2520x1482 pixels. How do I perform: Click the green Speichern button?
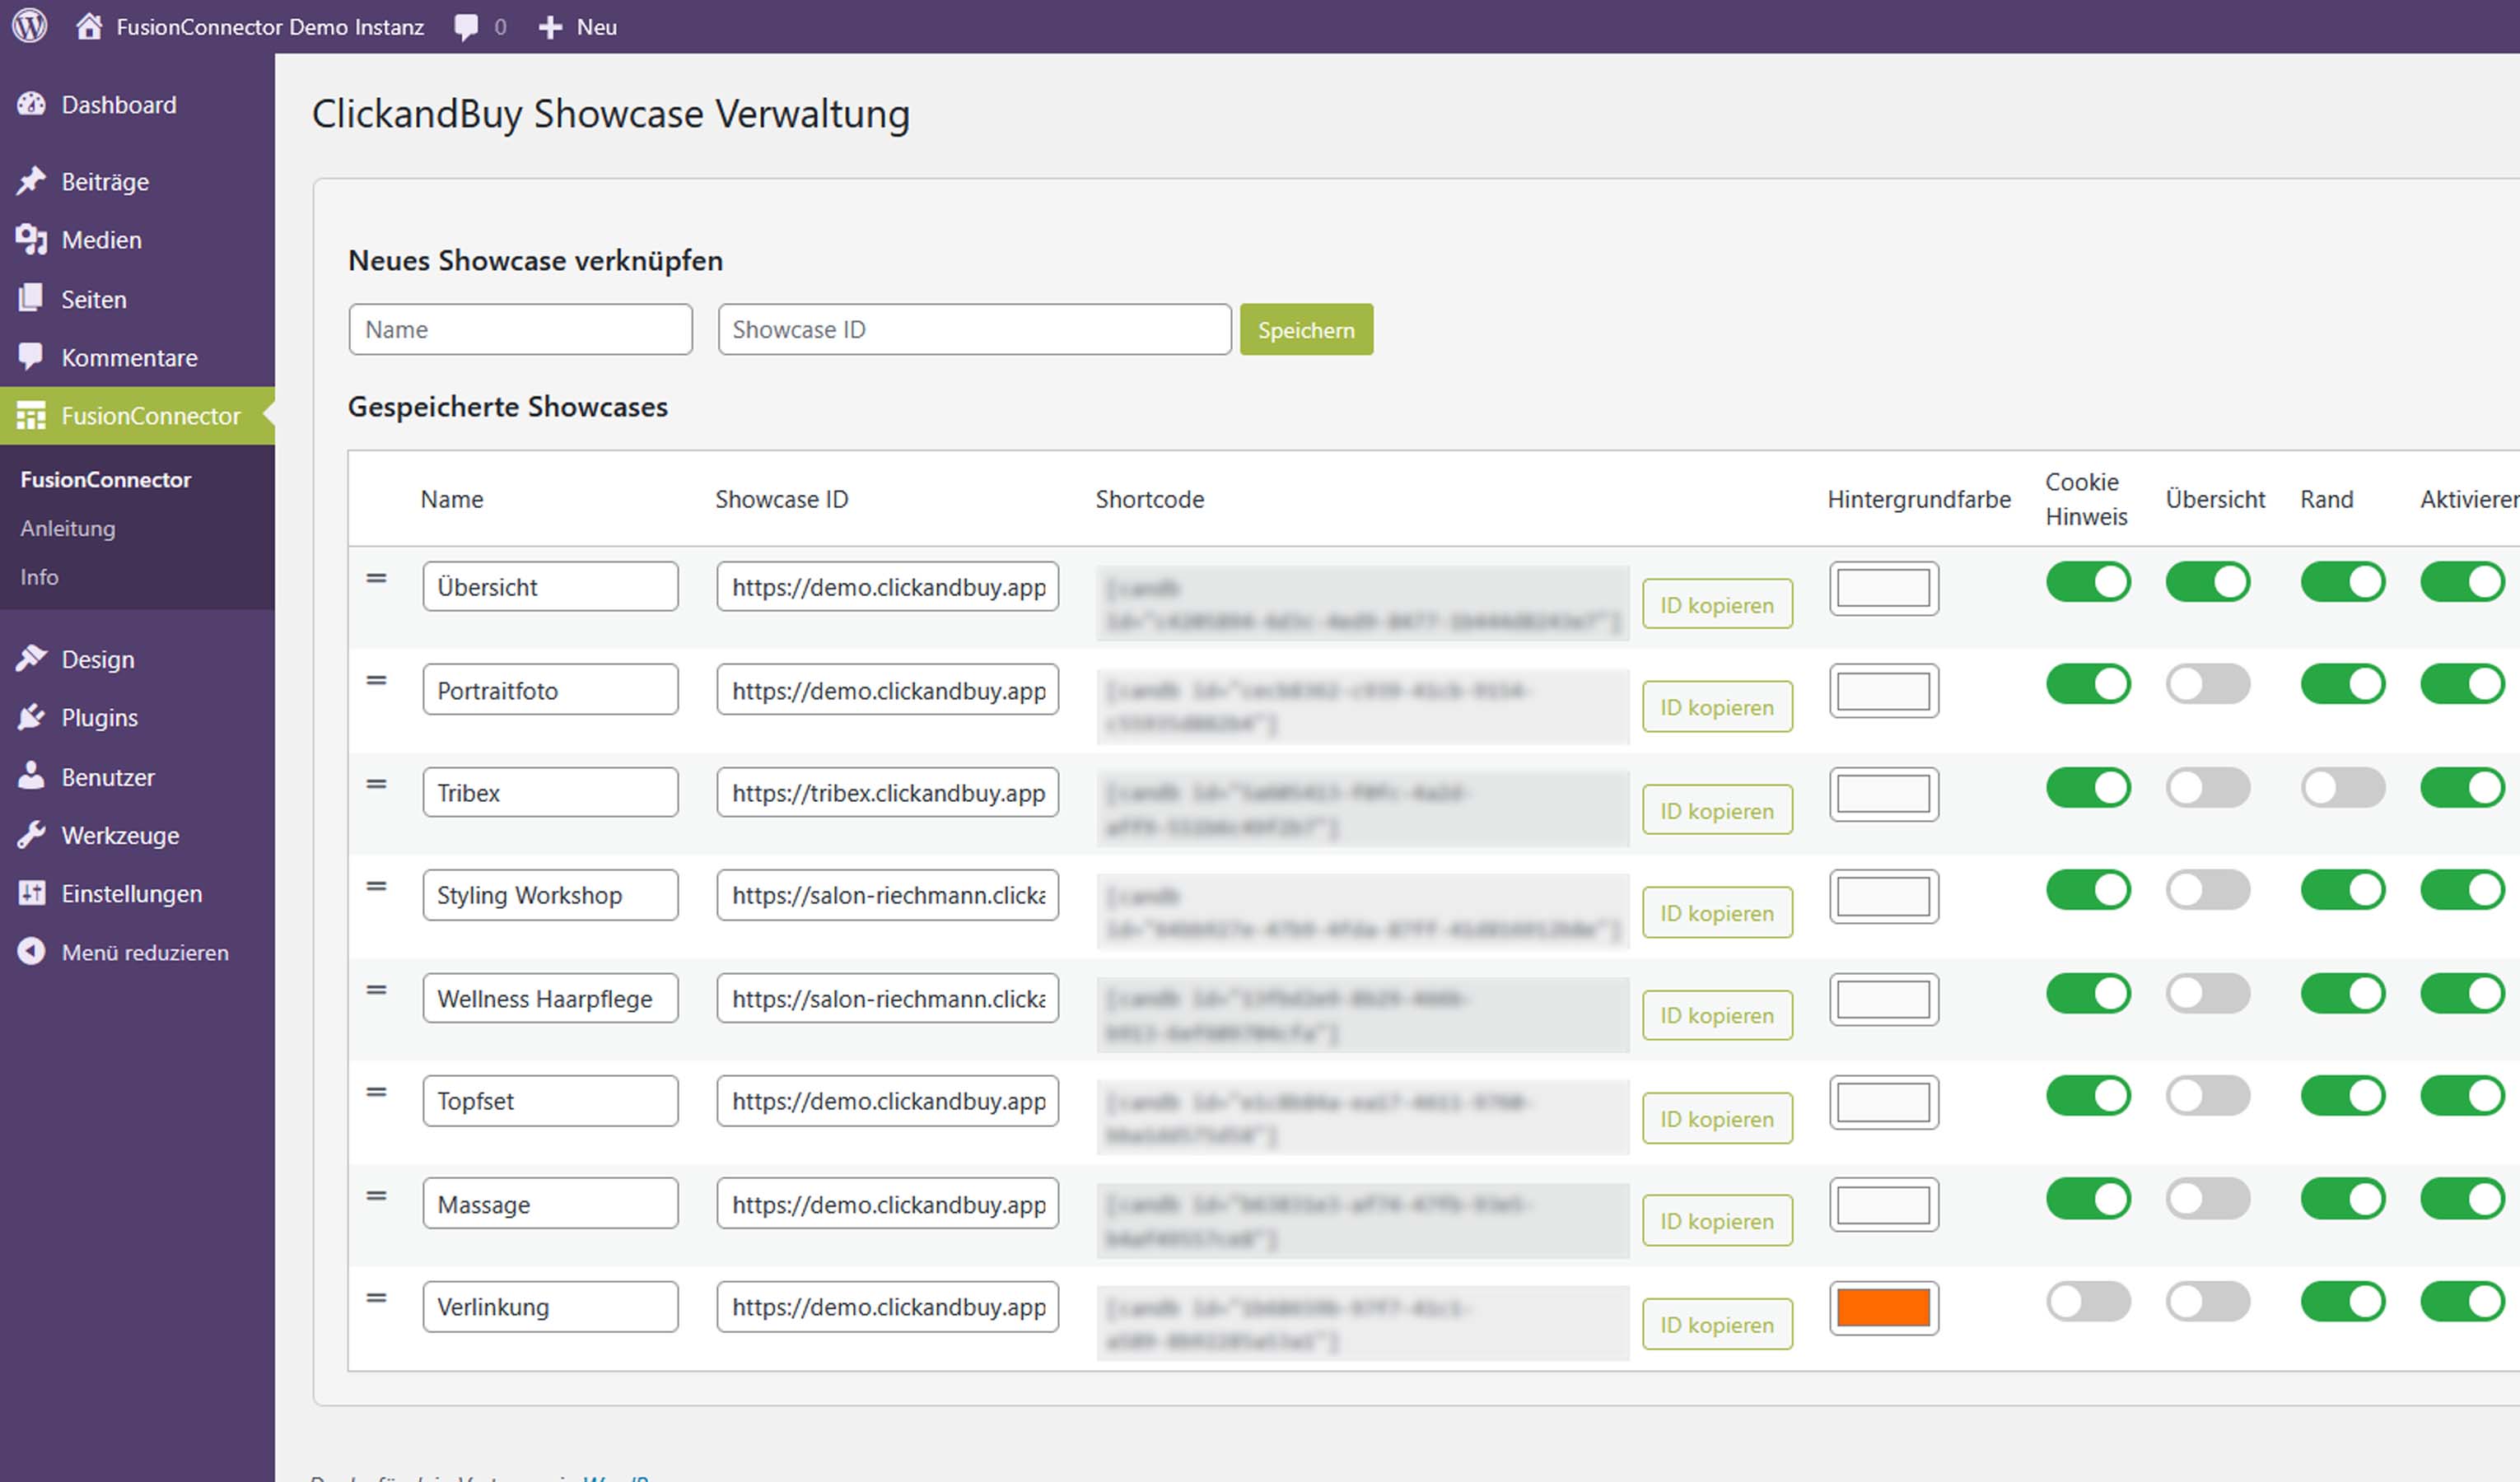click(x=1305, y=330)
